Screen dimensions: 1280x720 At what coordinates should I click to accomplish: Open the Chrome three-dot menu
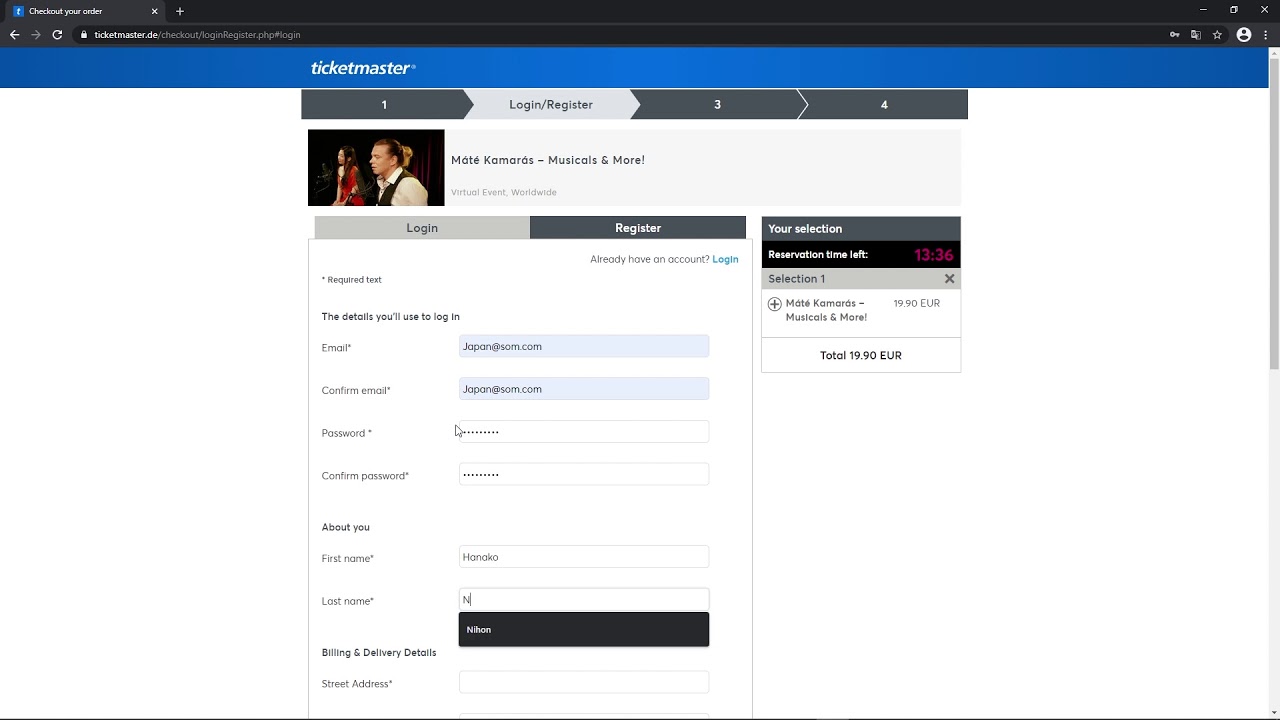[x=1266, y=35]
